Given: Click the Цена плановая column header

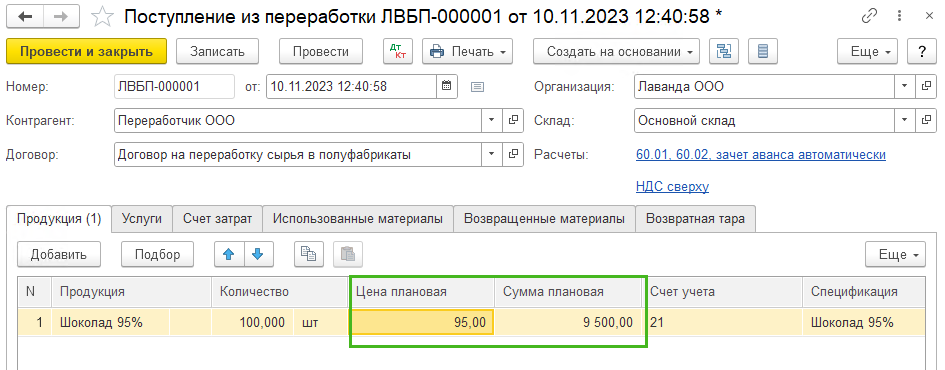Looking at the screenshot, I should click(422, 292).
